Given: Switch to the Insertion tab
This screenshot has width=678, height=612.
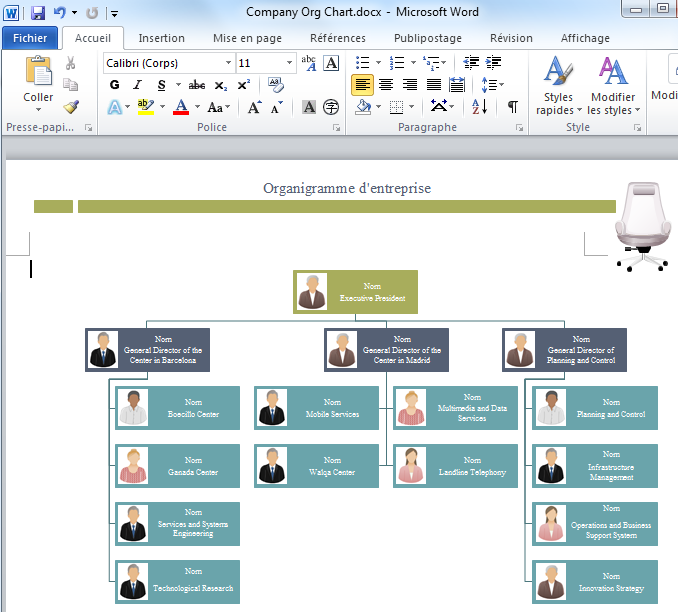Looking at the screenshot, I should click(161, 38).
